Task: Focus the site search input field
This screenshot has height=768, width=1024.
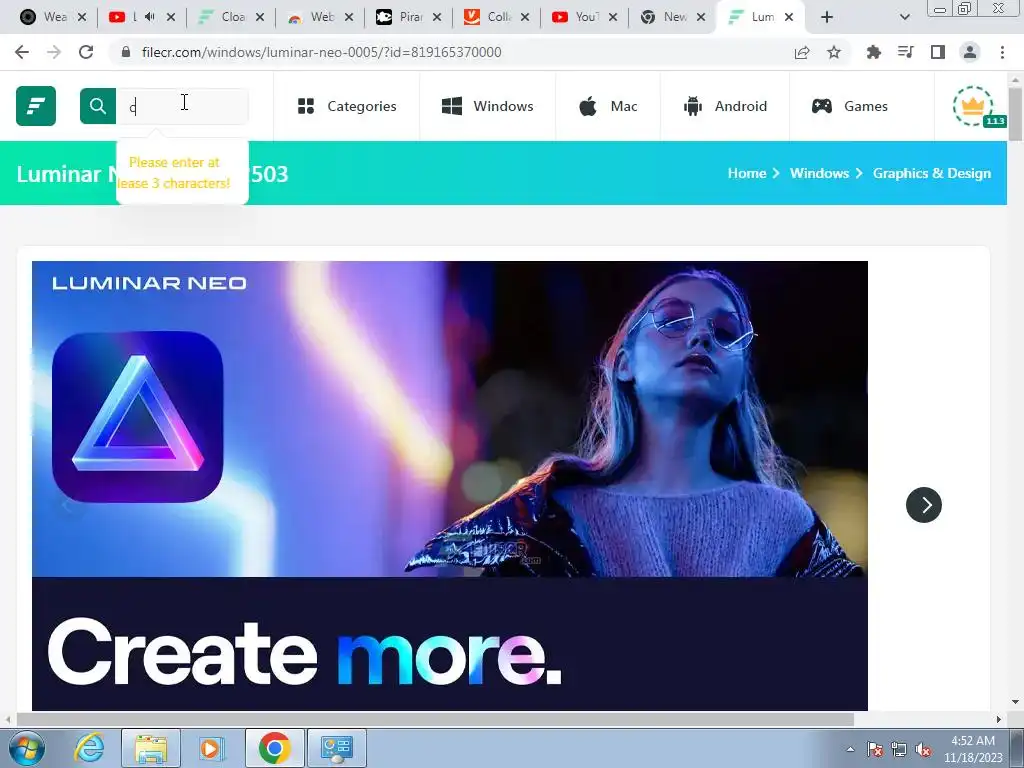Action: coord(182,106)
